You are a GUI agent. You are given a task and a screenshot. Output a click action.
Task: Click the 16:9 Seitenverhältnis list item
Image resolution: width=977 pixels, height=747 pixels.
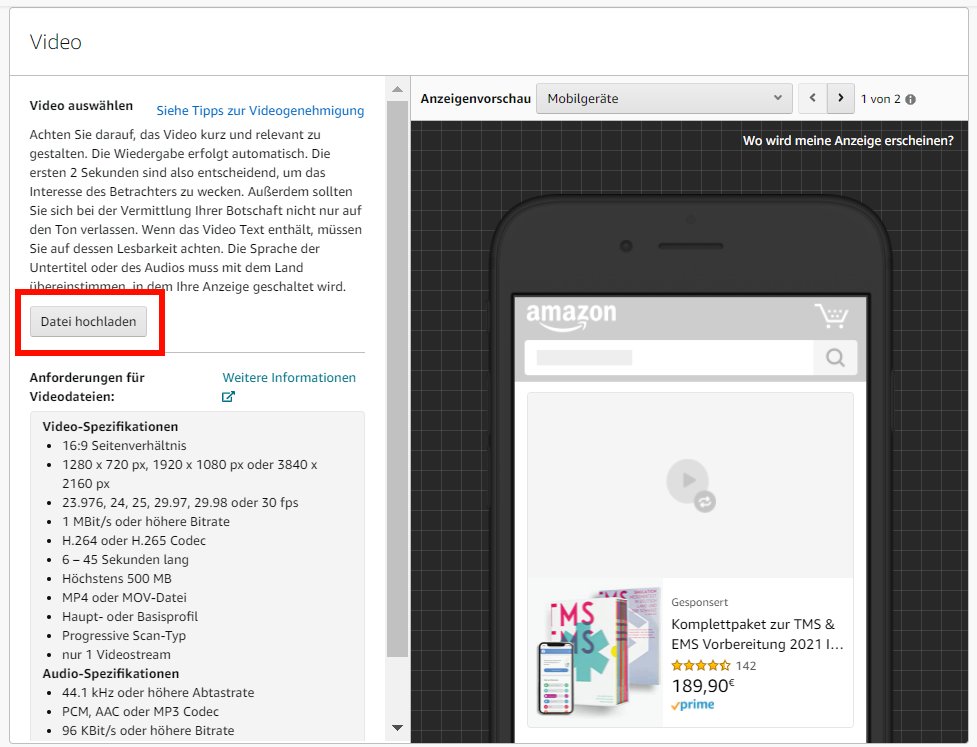124,445
